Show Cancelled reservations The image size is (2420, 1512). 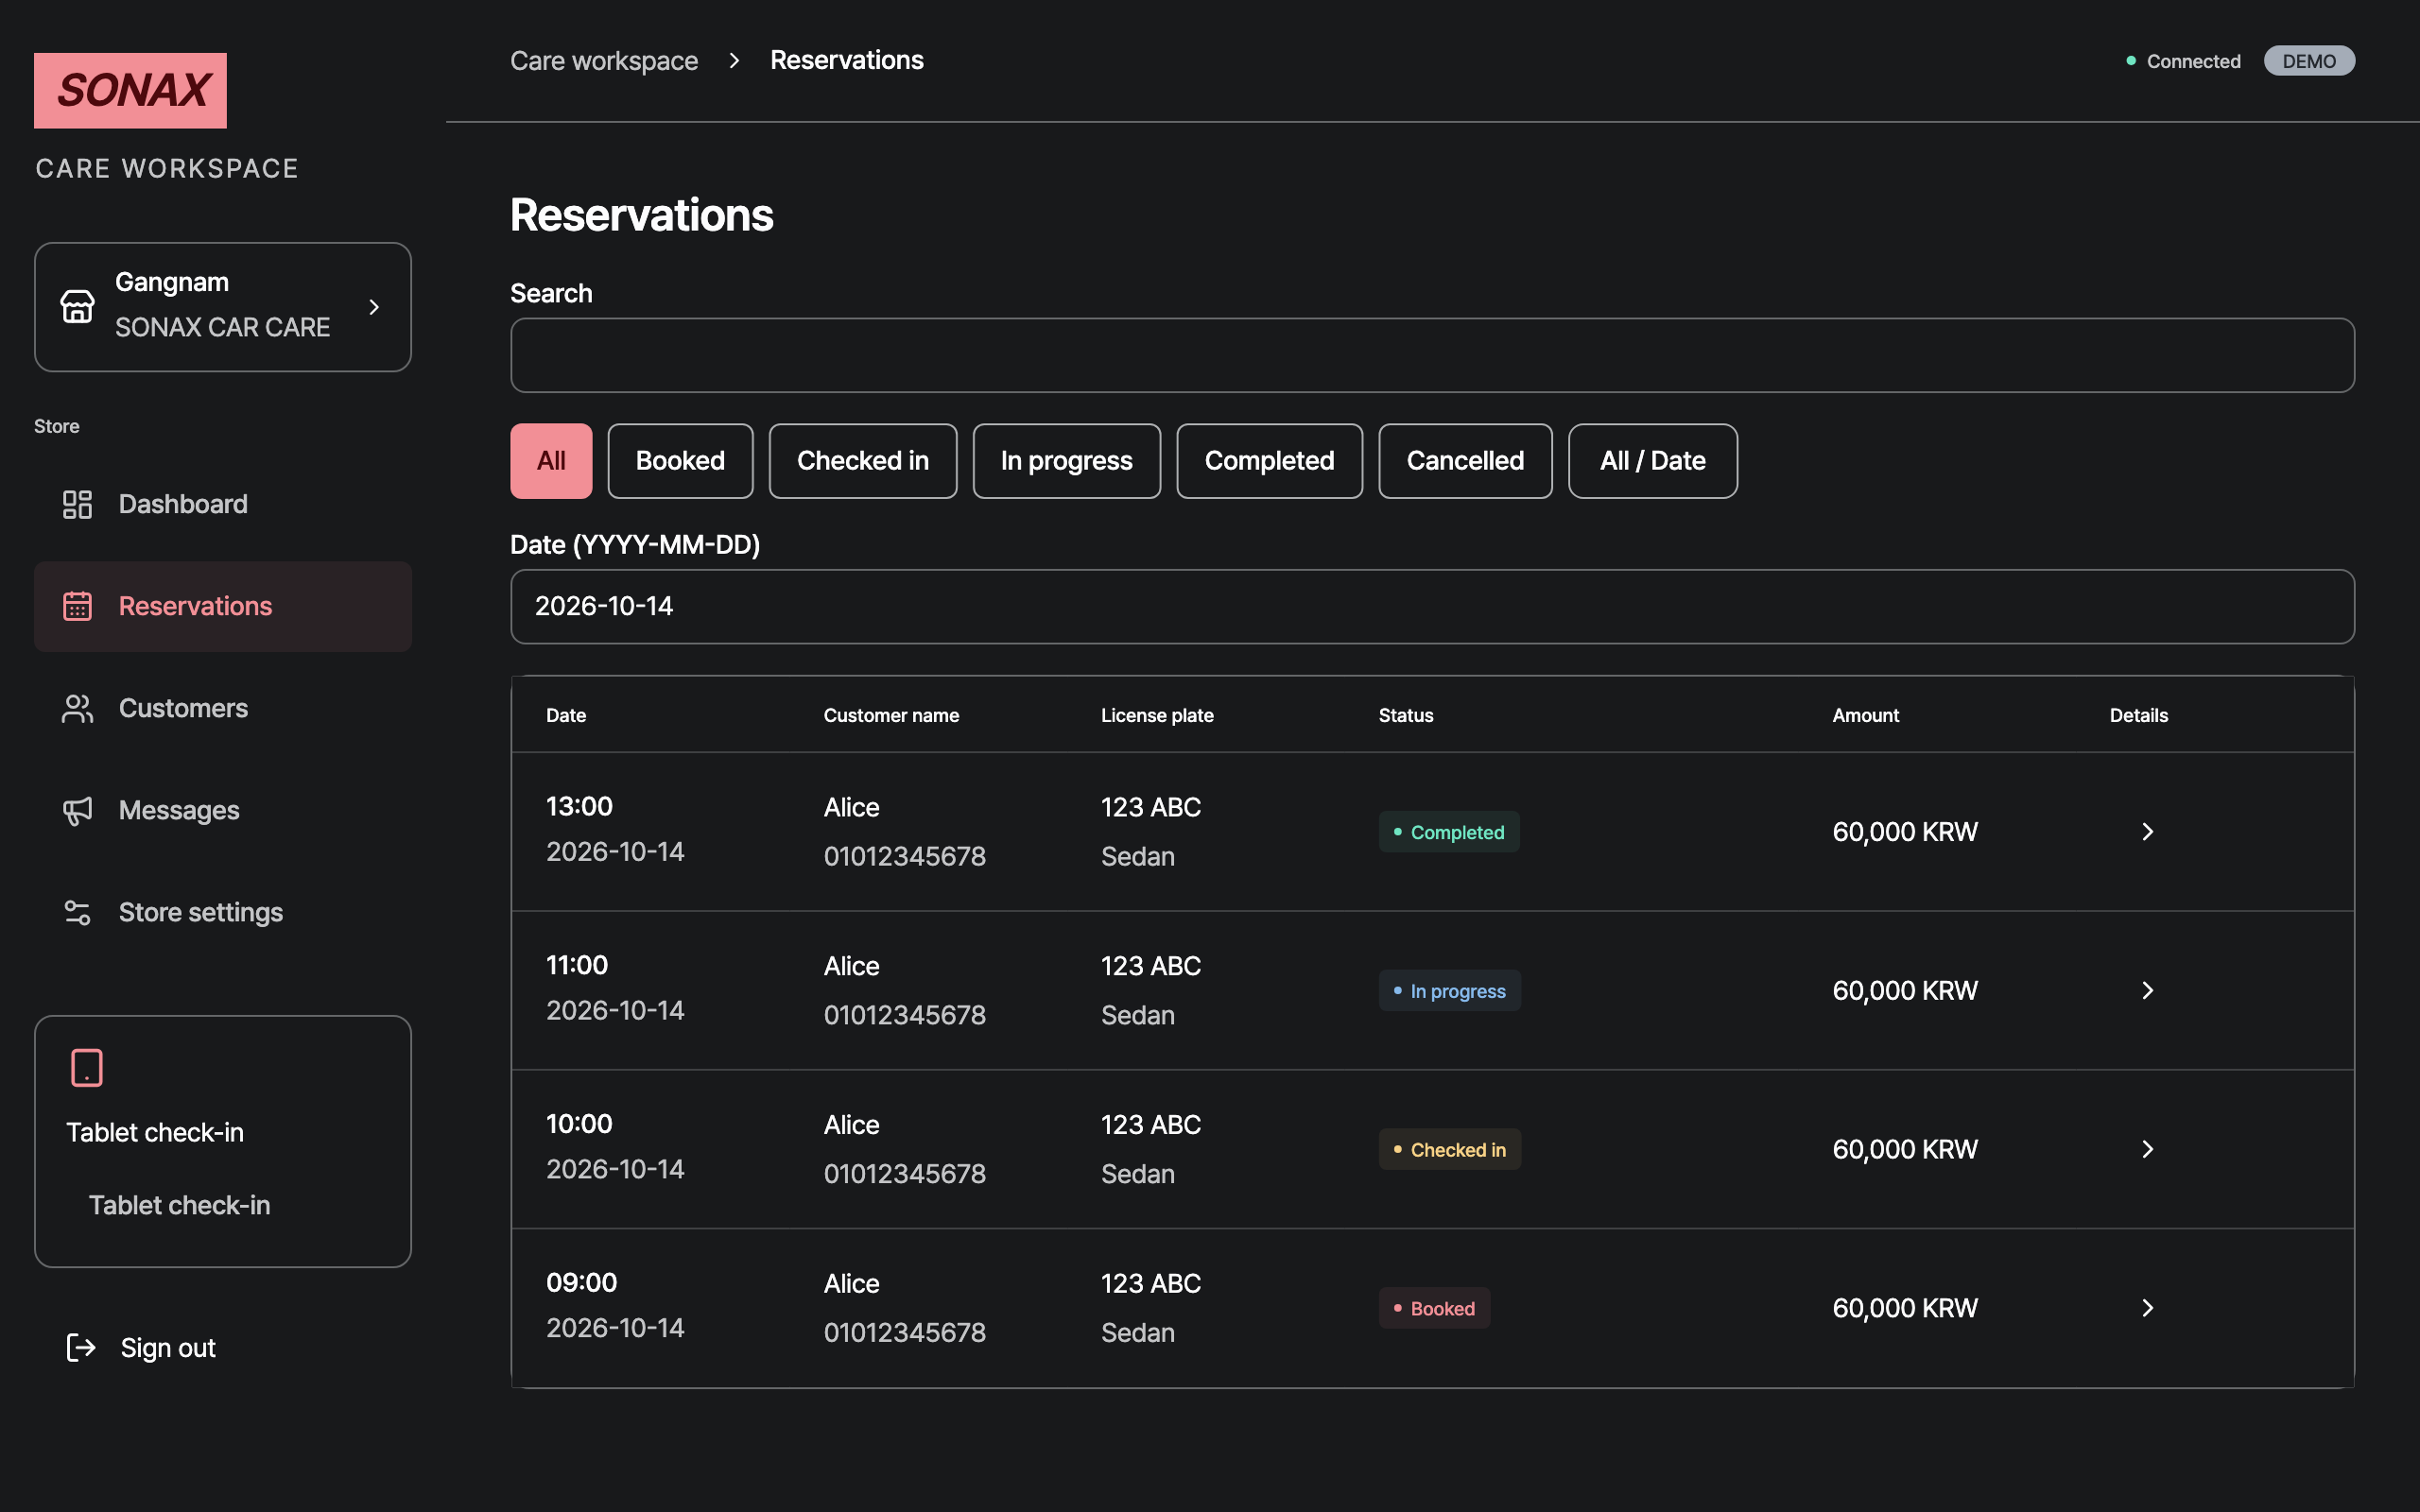pyautogui.click(x=1465, y=461)
